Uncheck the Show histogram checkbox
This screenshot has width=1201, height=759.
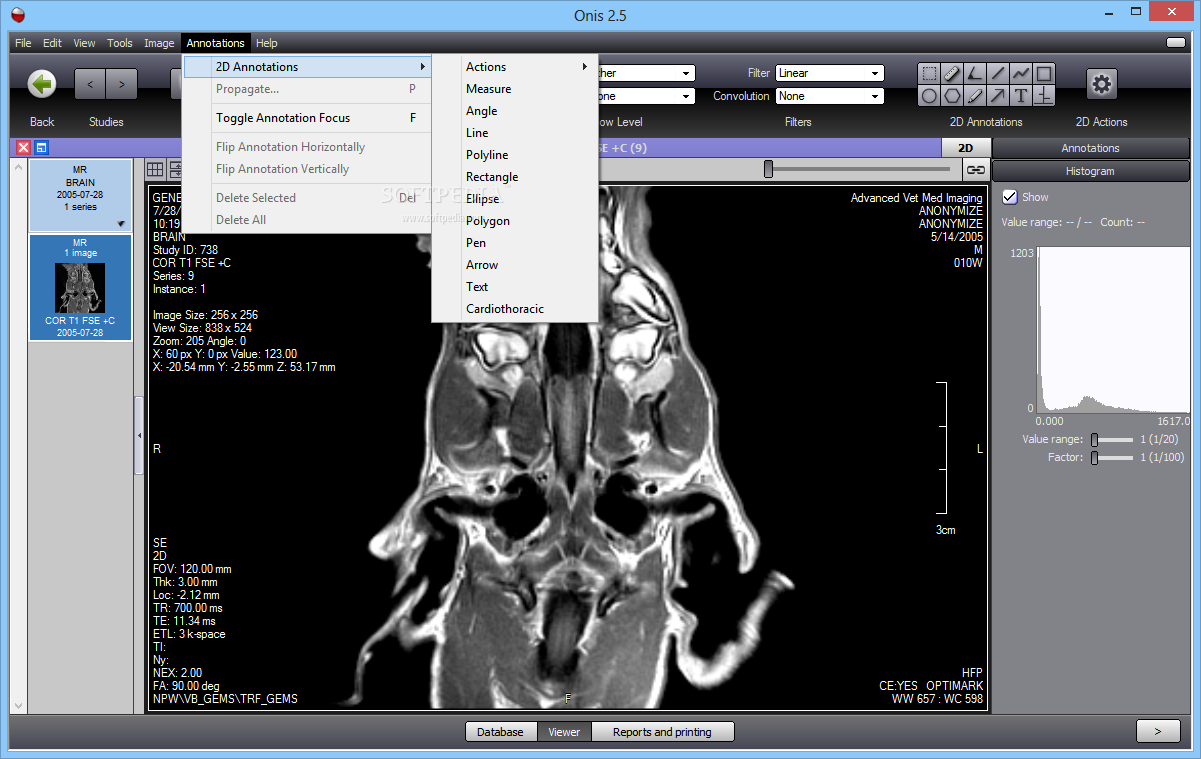pyautogui.click(x=1010, y=197)
